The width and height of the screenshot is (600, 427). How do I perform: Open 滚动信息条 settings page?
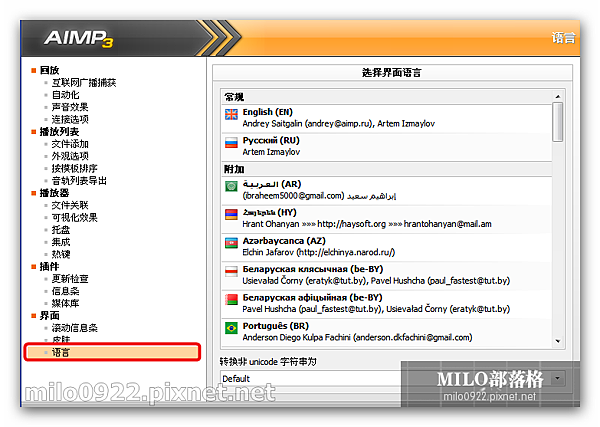75,328
